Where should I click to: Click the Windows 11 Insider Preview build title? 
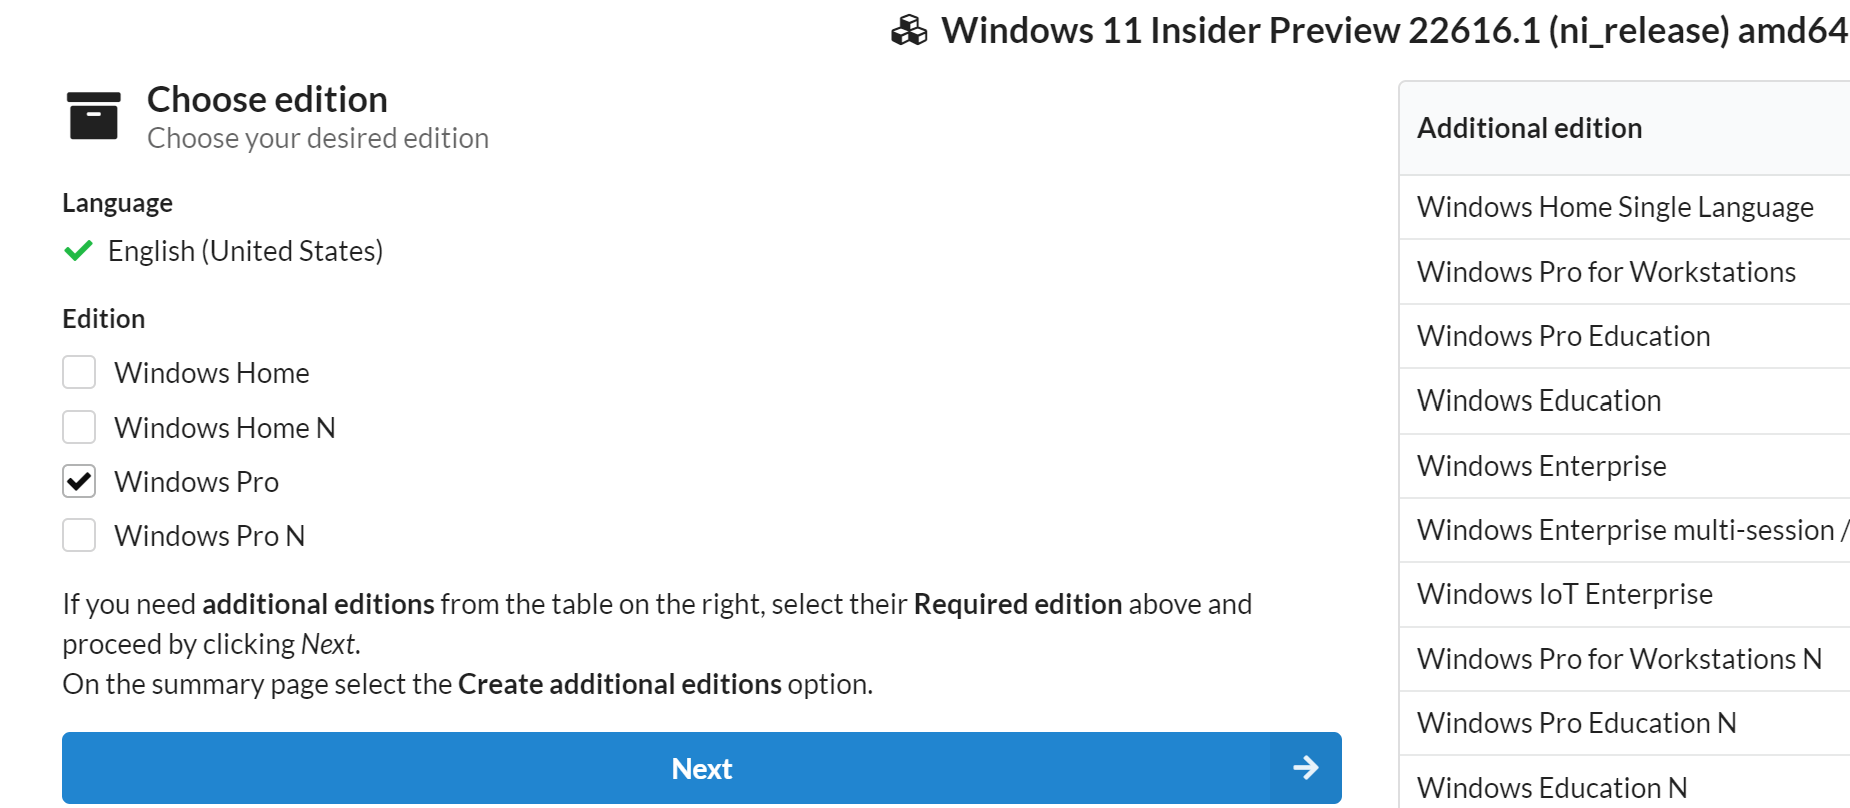tap(1394, 31)
